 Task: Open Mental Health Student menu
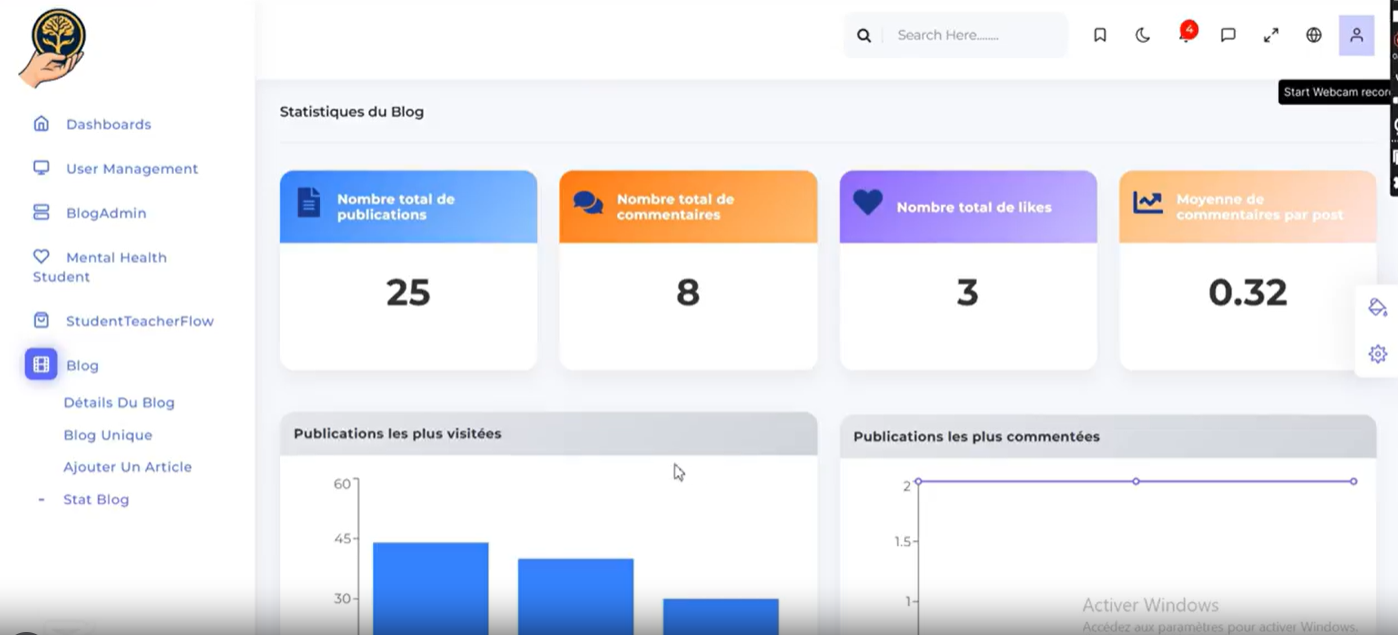(100, 267)
